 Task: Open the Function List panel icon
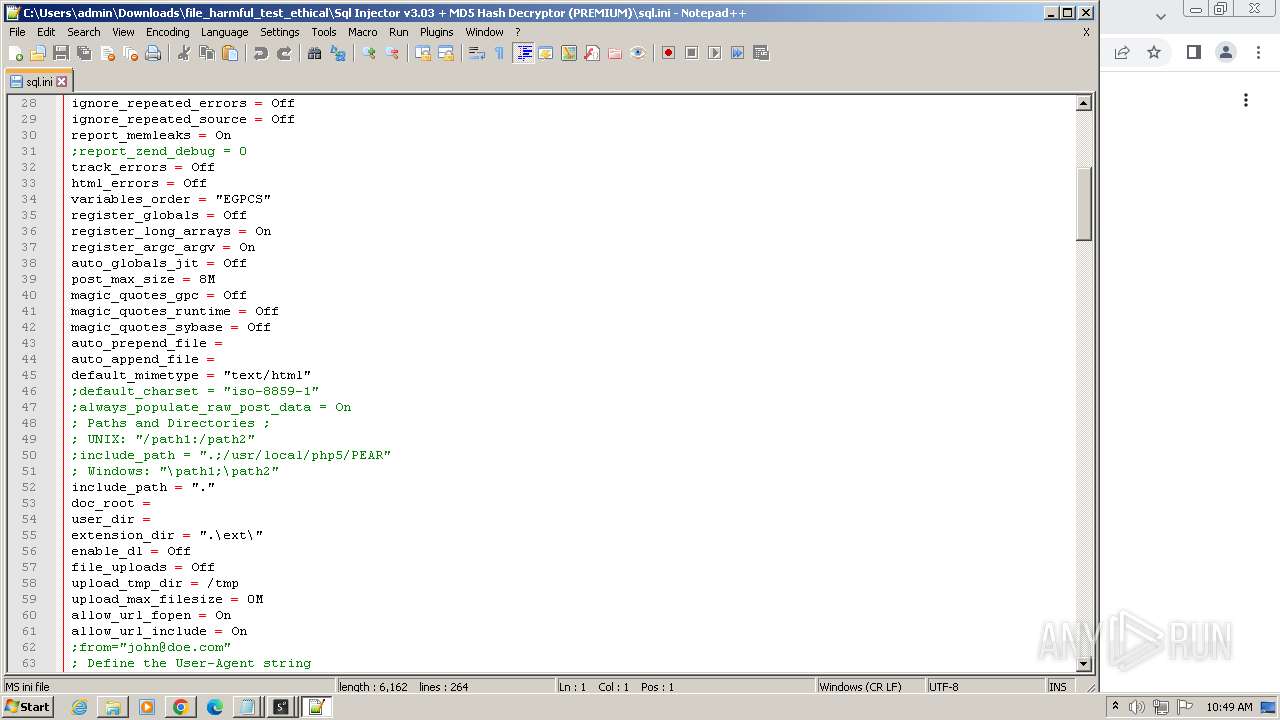(592, 53)
